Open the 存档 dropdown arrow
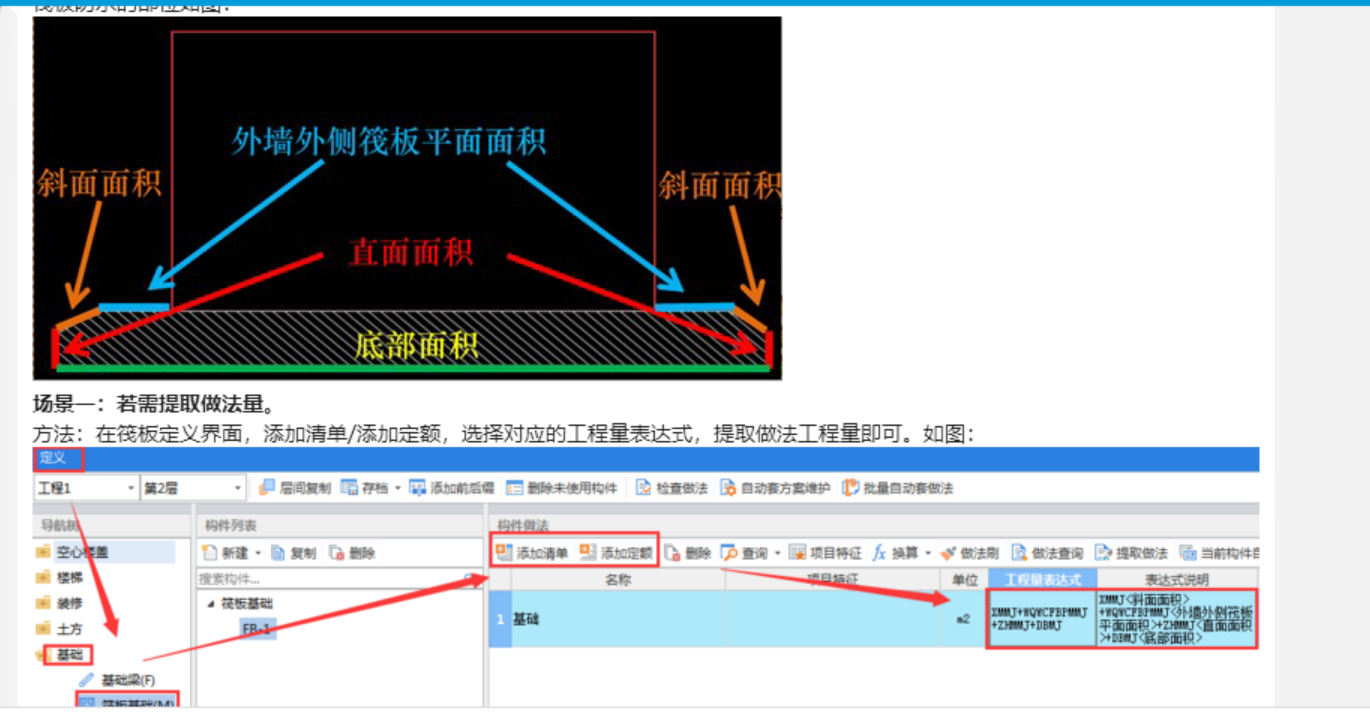 coord(398,488)
